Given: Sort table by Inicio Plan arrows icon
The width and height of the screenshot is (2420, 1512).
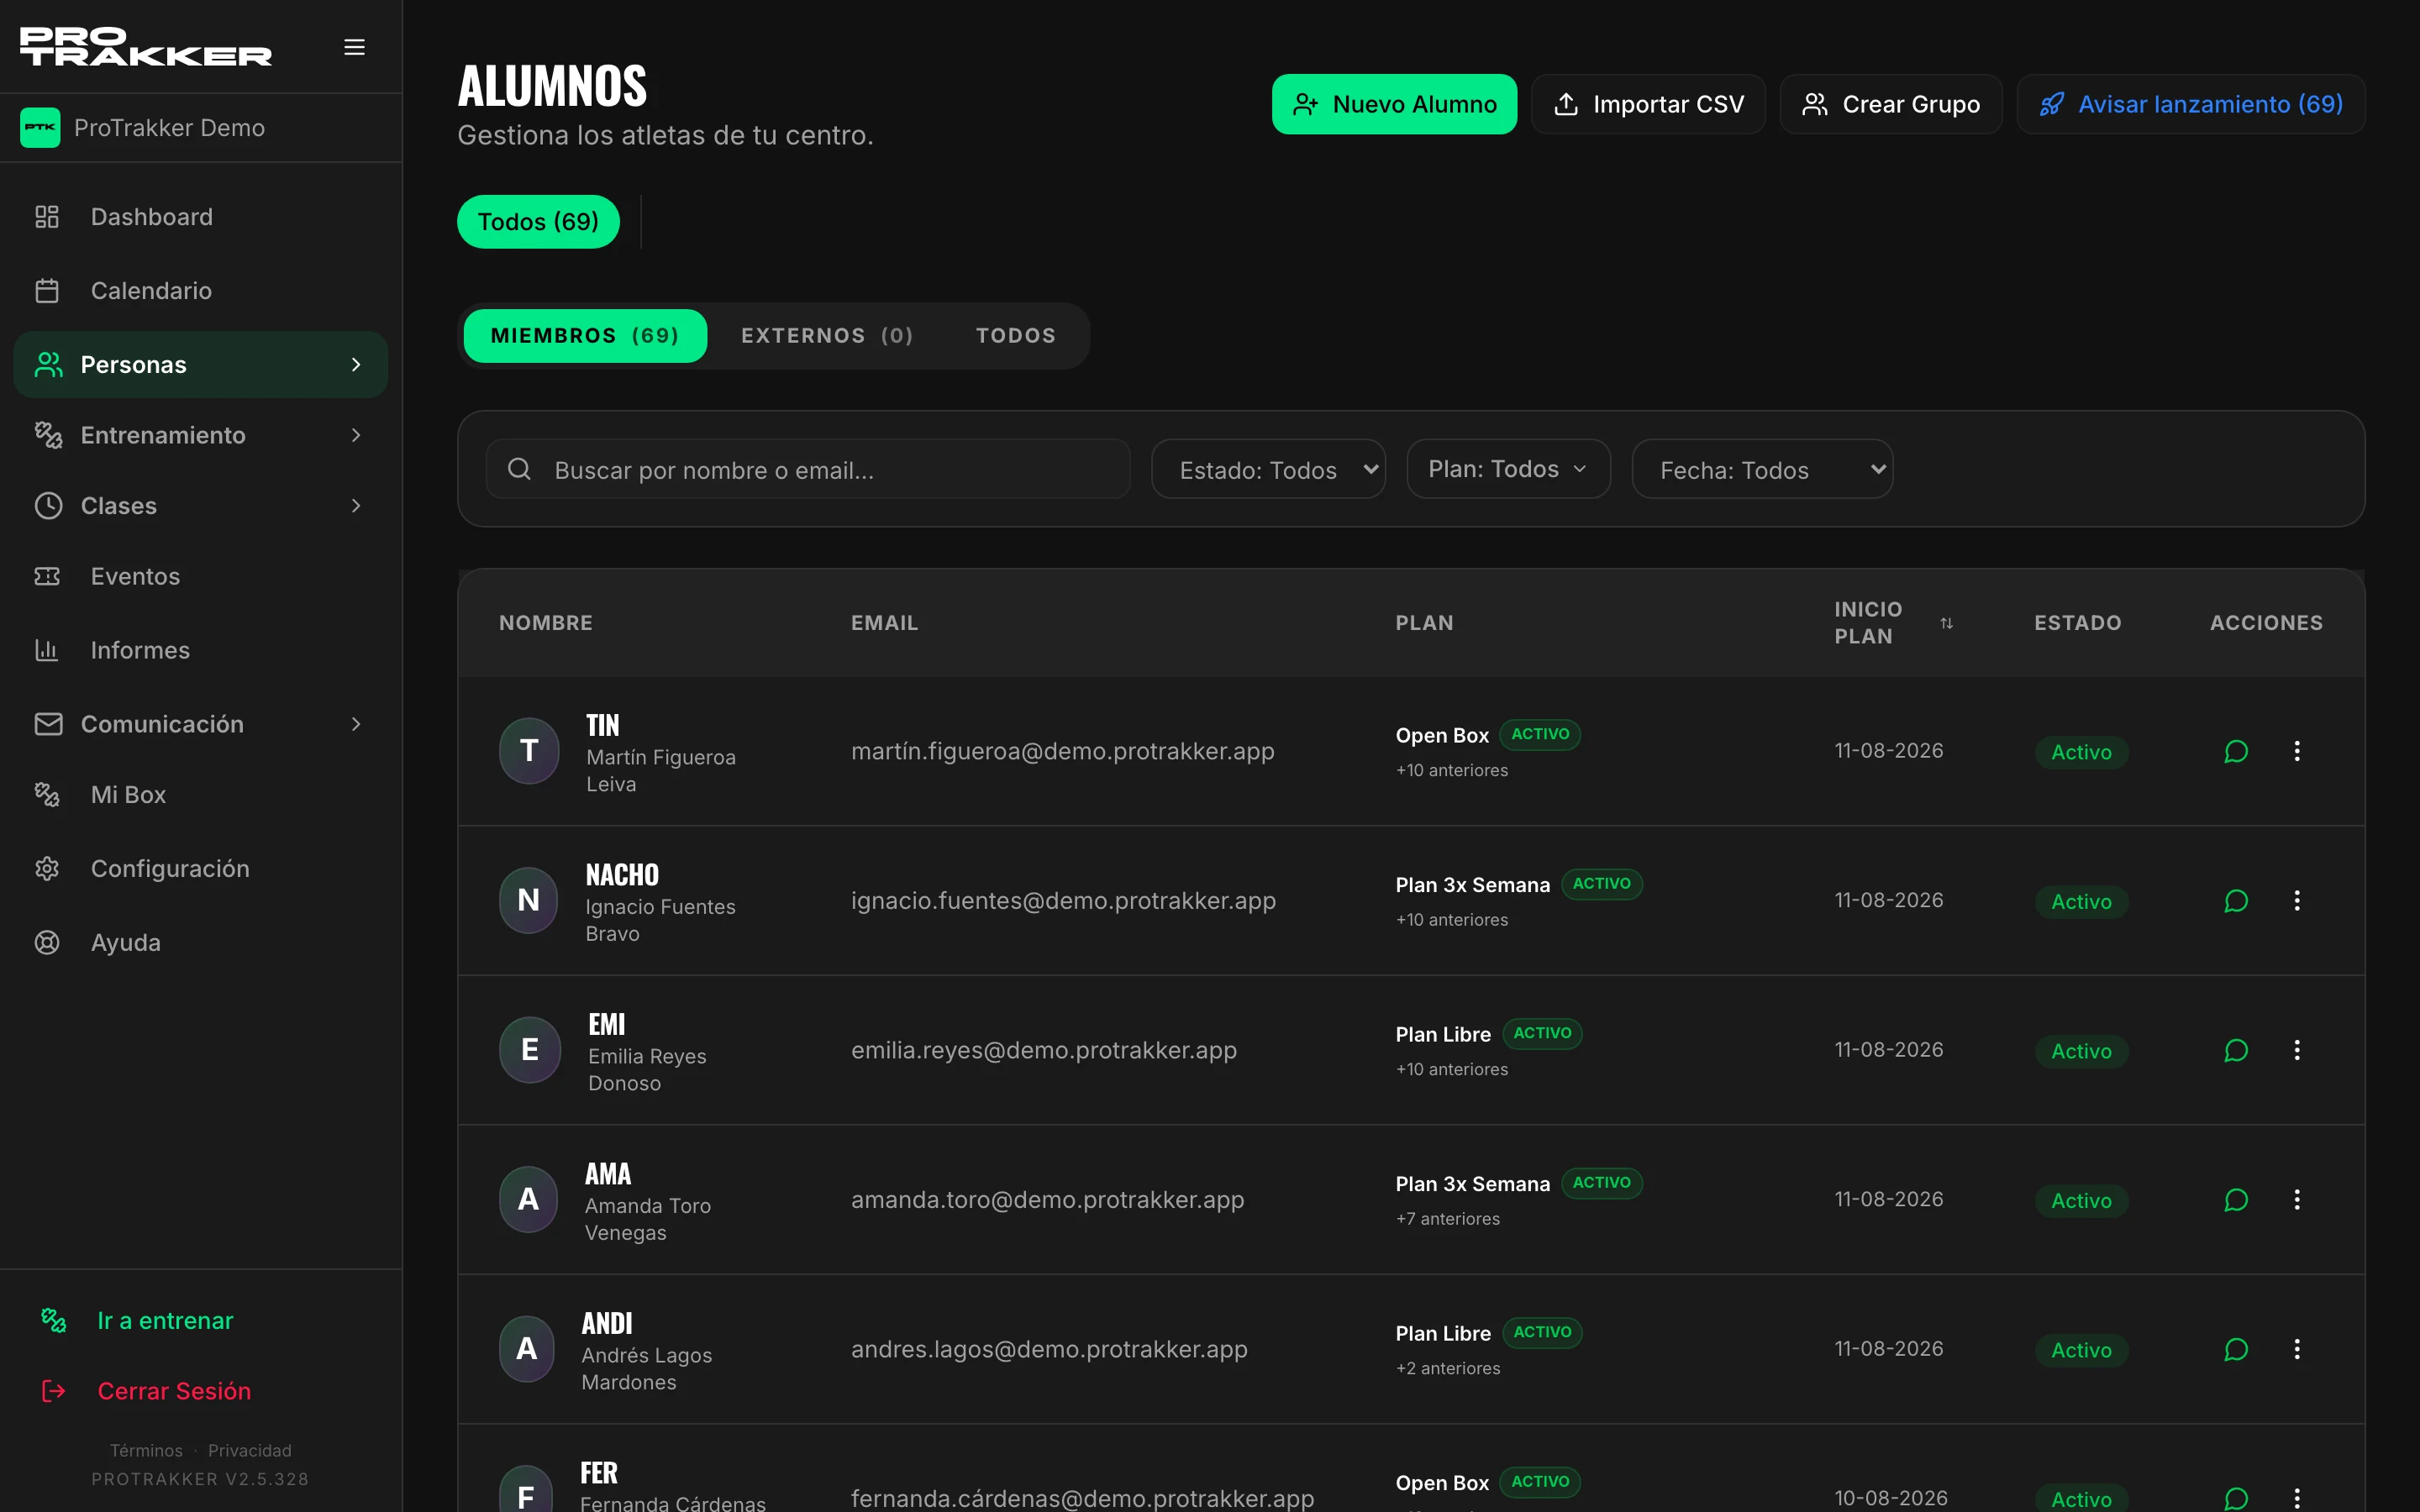Looking at the screenshot, I should [x=1946, y=623].
